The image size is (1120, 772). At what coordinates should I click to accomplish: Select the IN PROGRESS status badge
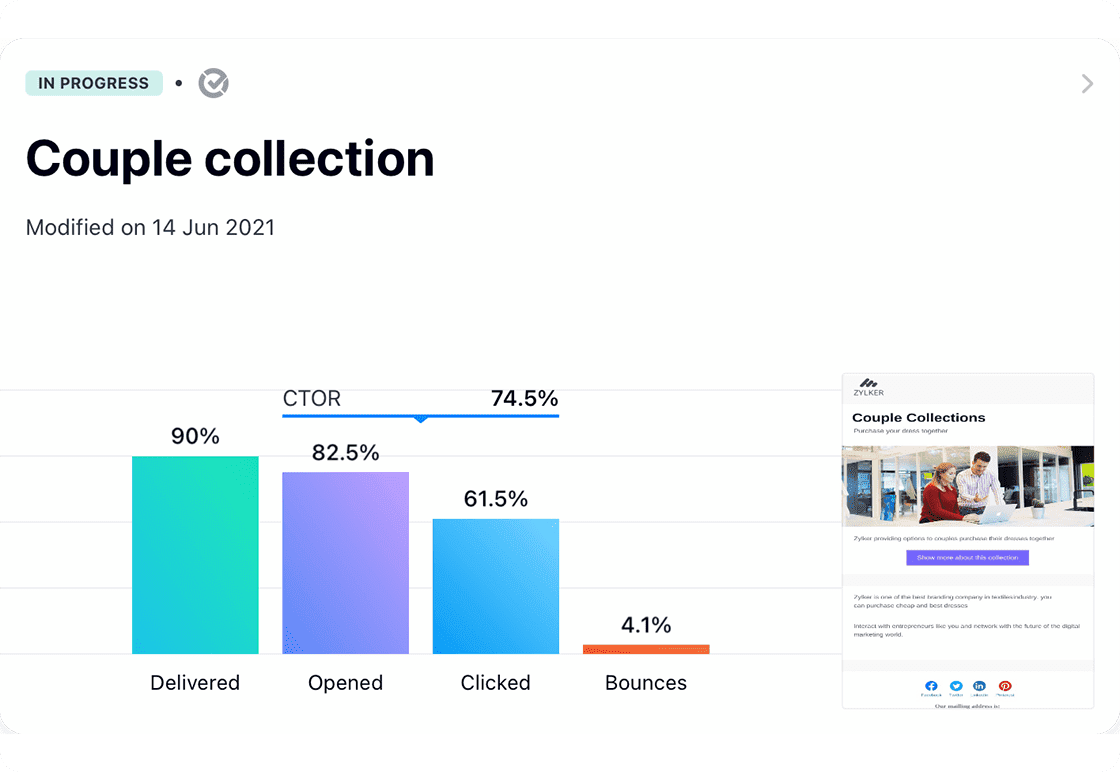(x=94, y=83)
